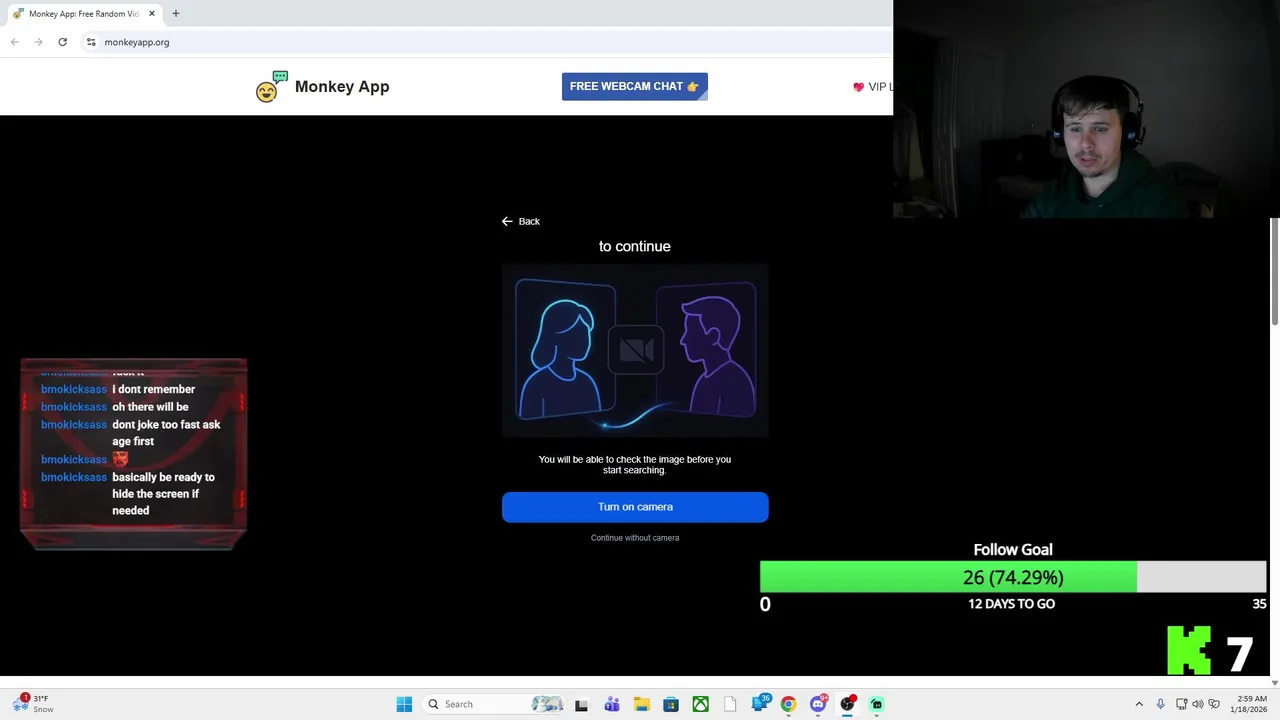The image size is (1280, 720).
Task: Click the Monkey App logo icon
Action: coord(271,87)
